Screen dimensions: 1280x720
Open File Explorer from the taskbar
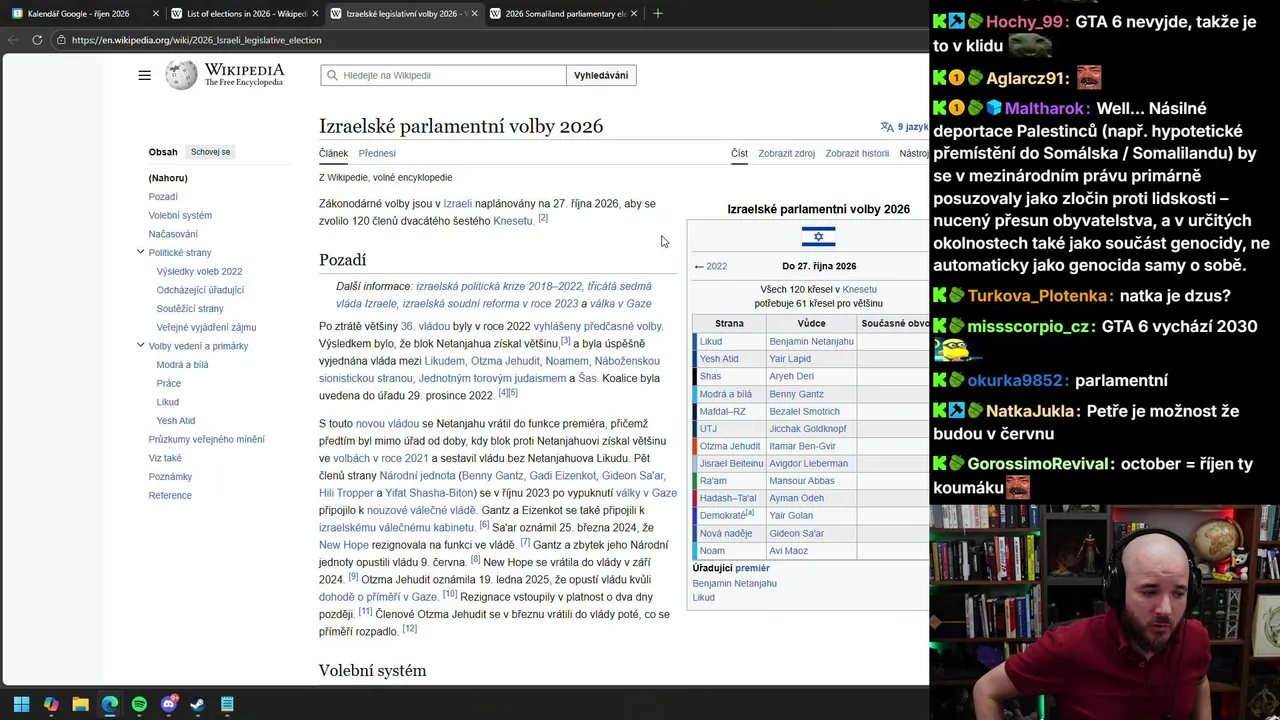click(x=80, y=704)
